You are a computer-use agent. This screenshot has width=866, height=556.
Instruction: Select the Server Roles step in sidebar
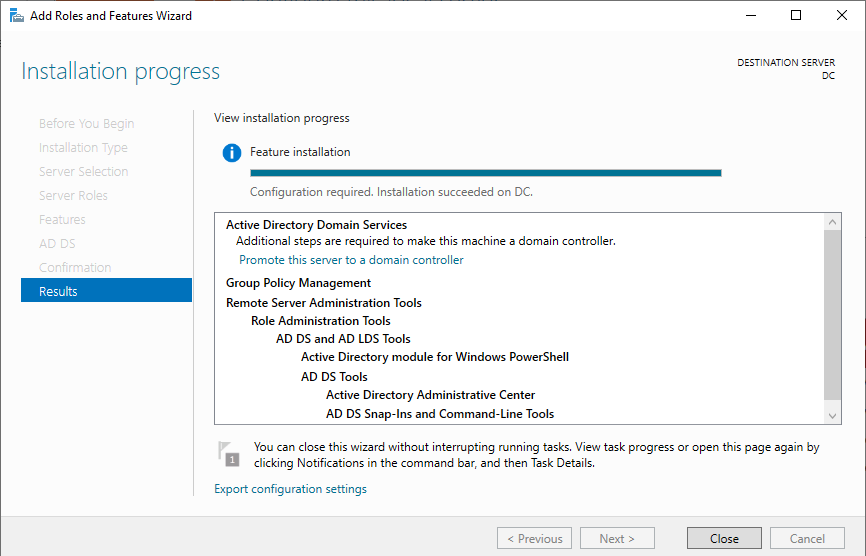(73, 195)
